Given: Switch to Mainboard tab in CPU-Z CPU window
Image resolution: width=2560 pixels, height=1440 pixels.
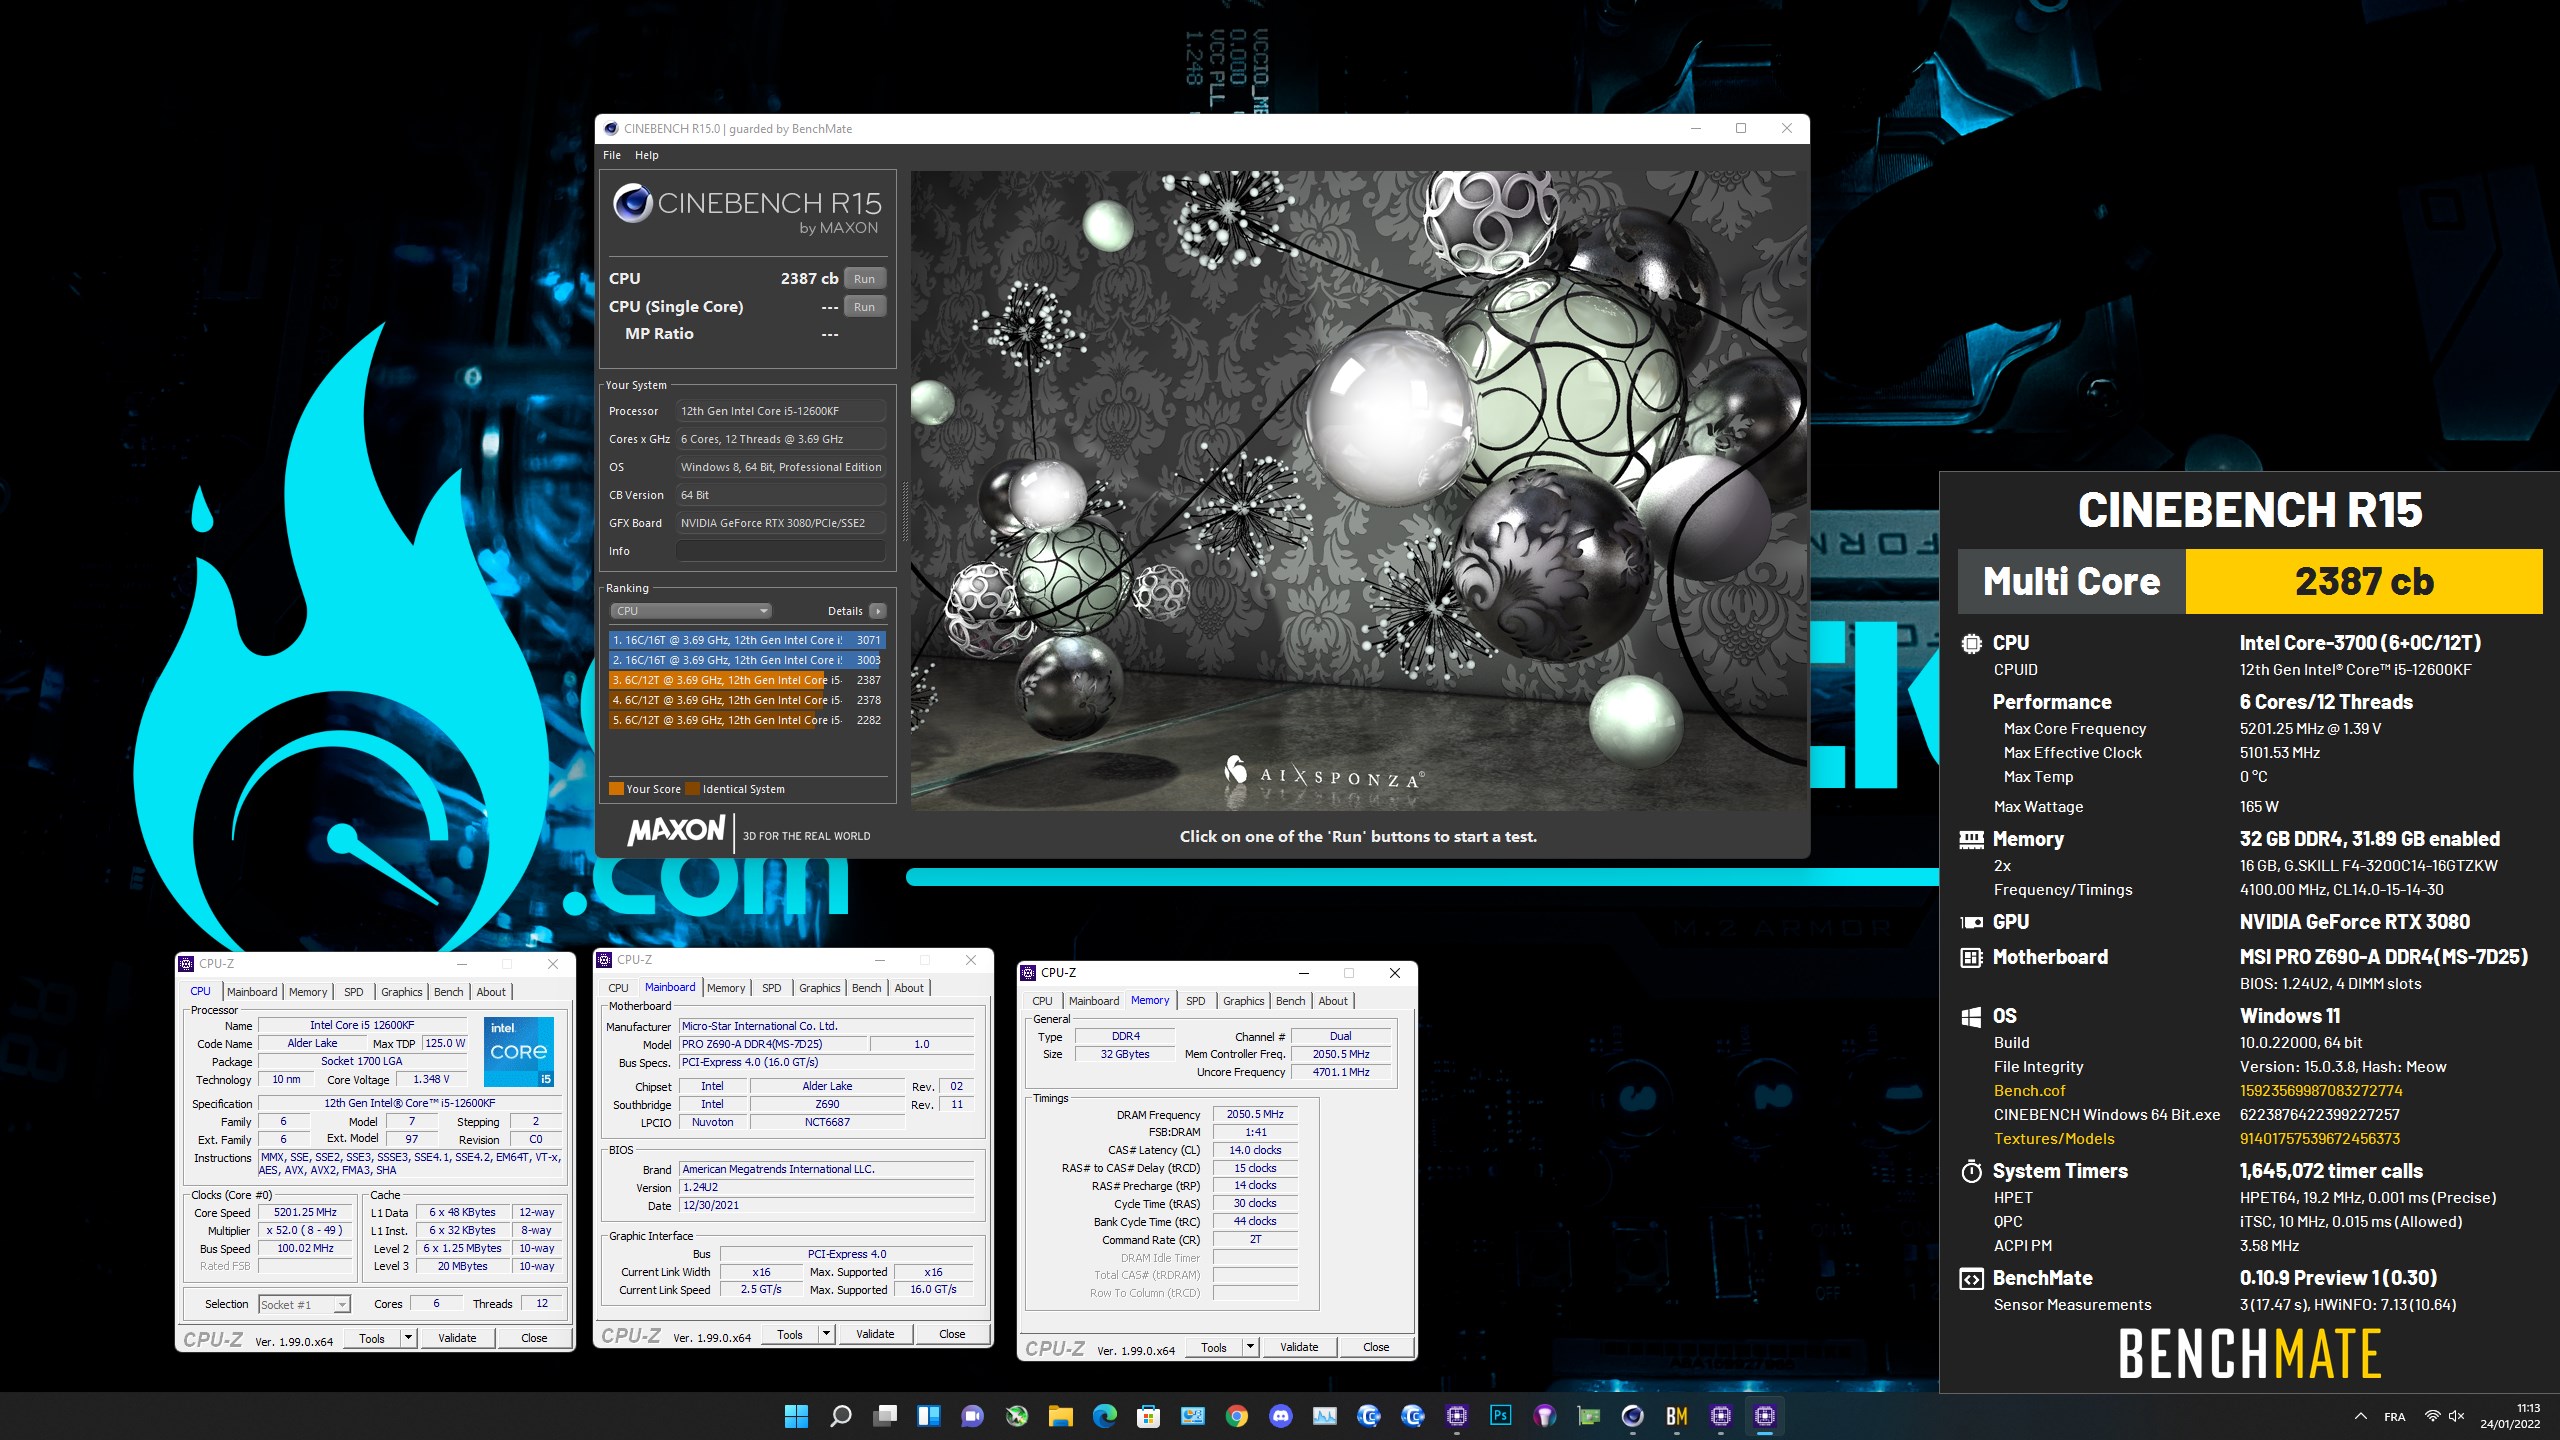Looking at the screenshot, I should [x=252, y=992].
